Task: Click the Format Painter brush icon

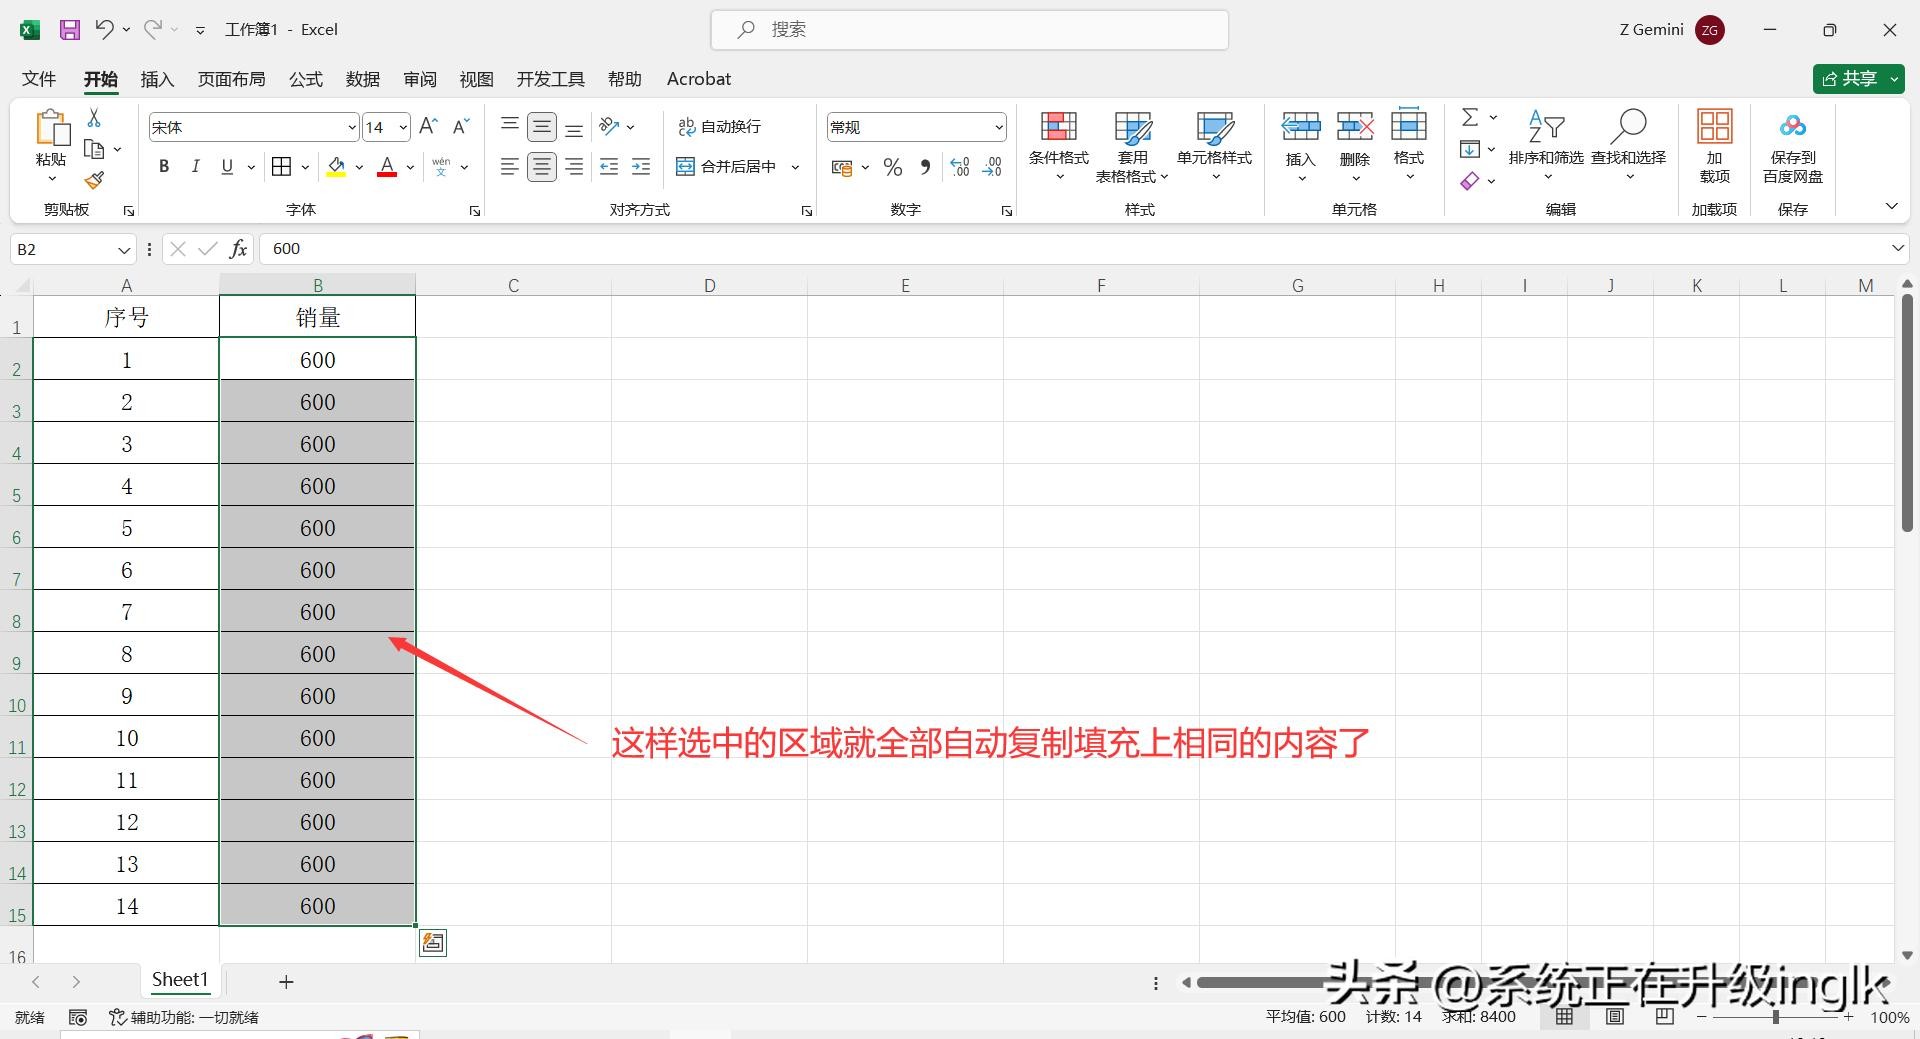Action: click(x=94, y=181)
